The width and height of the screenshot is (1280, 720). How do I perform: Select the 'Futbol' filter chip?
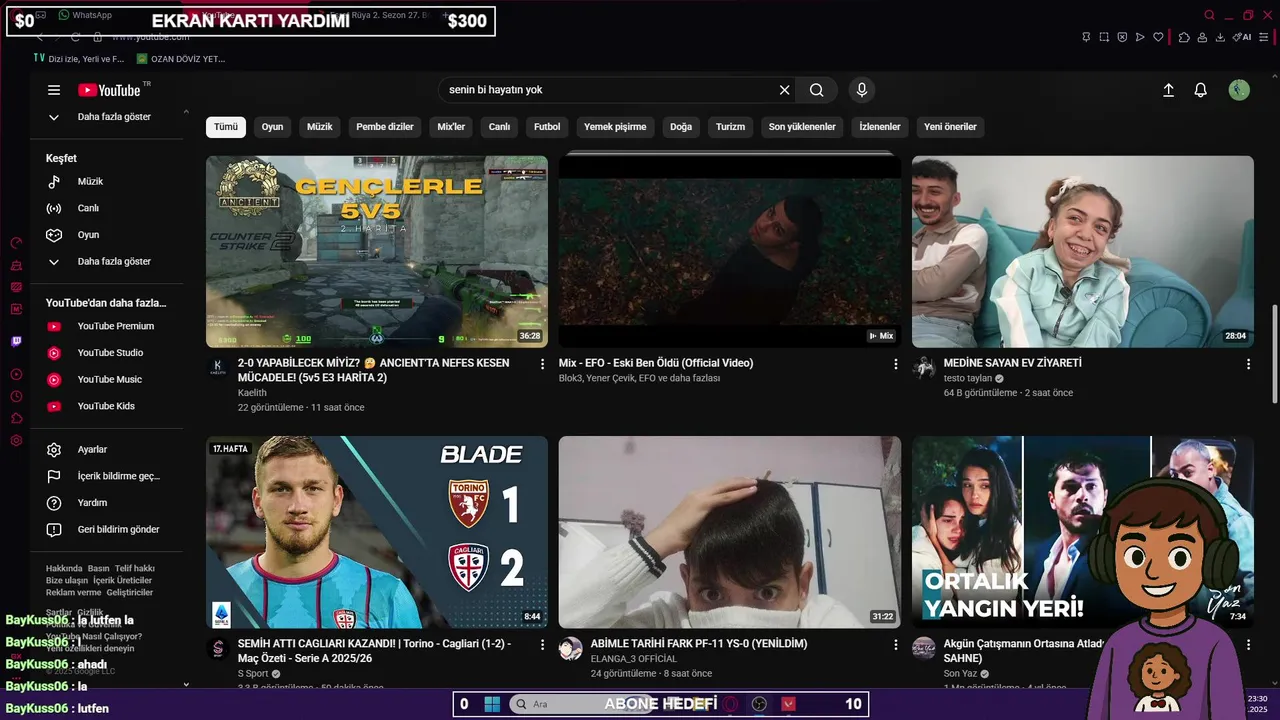pos(547,127)
